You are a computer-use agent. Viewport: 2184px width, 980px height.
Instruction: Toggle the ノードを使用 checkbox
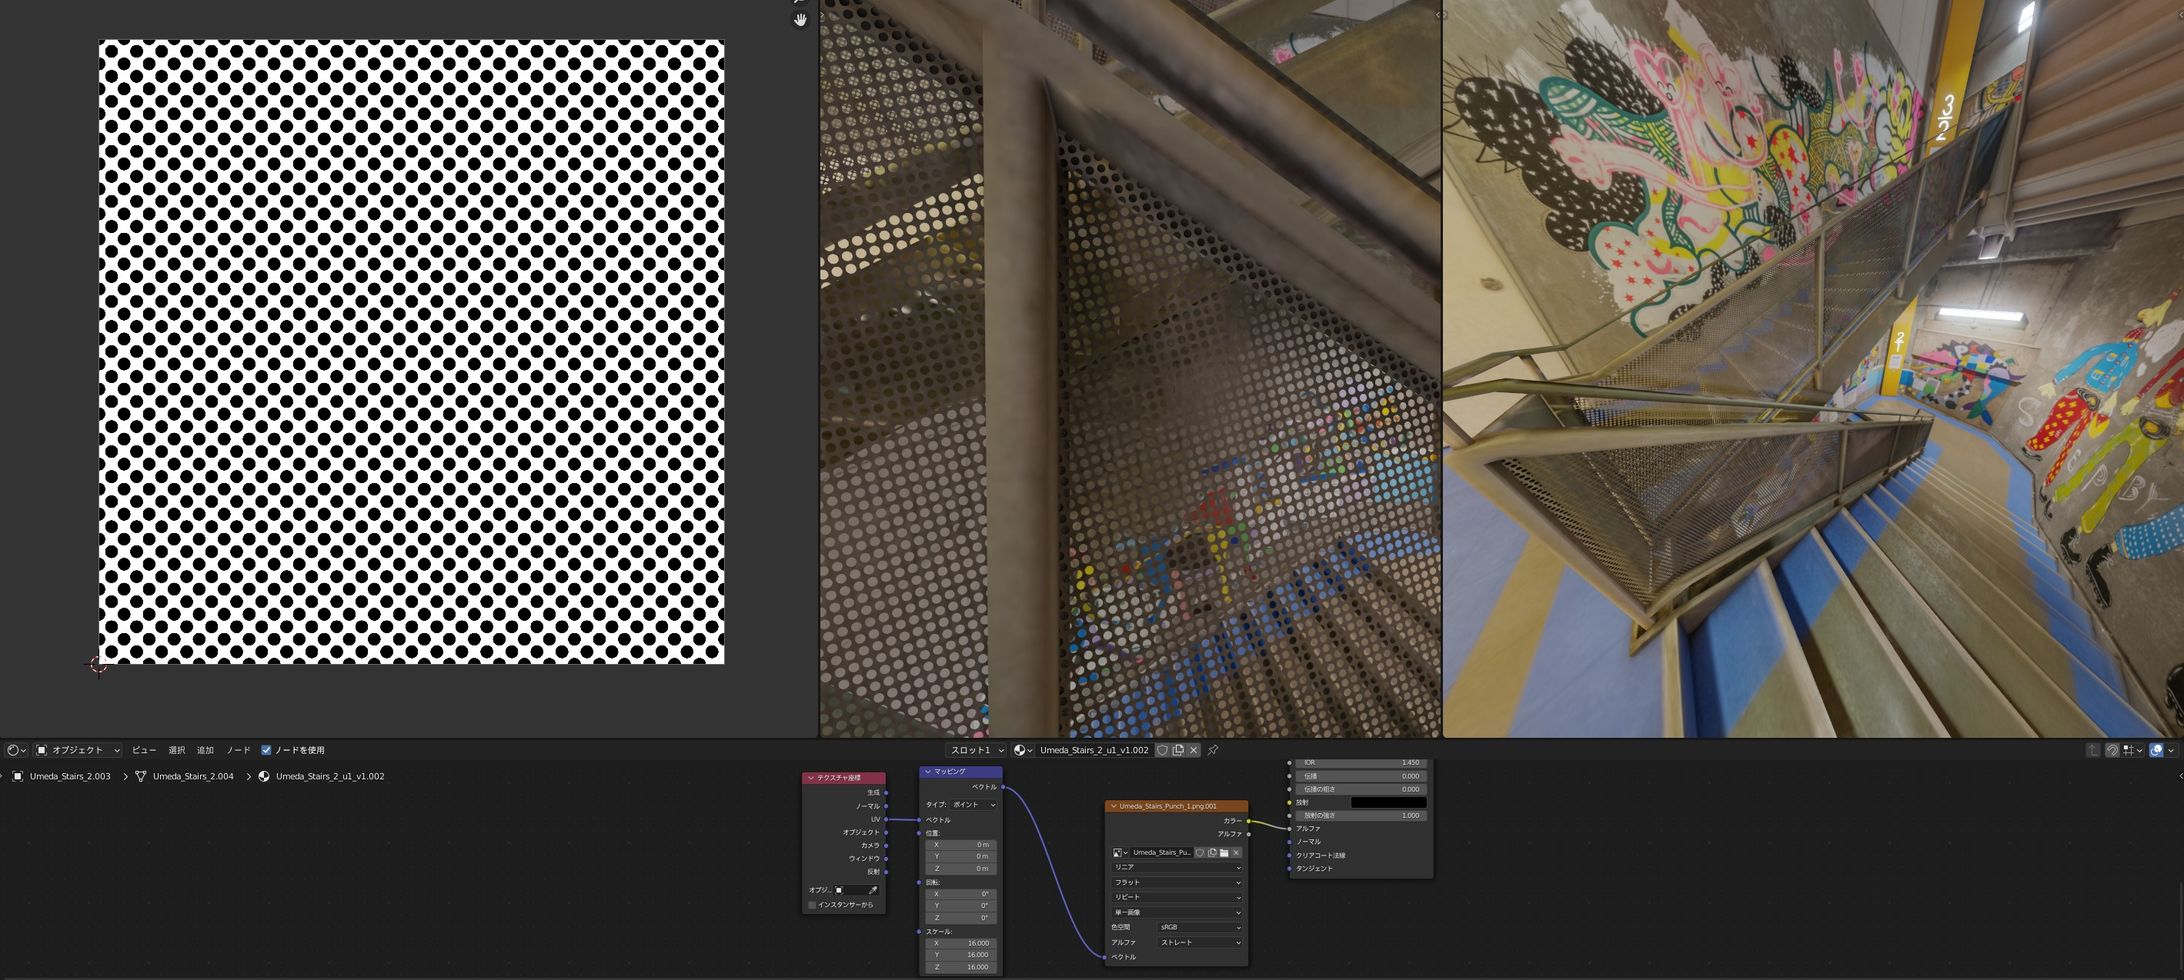pyautogui.click(x=266, y=750)
